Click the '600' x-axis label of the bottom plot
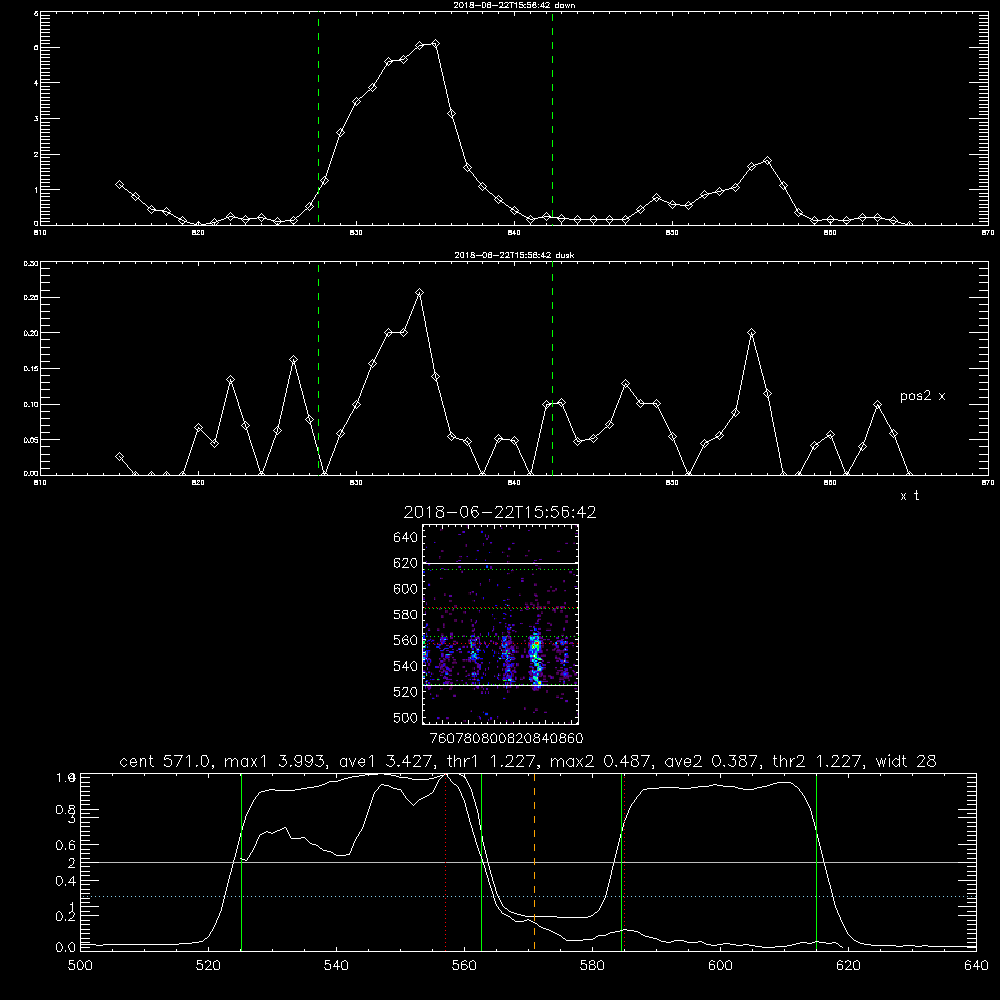 click(720, 966)
